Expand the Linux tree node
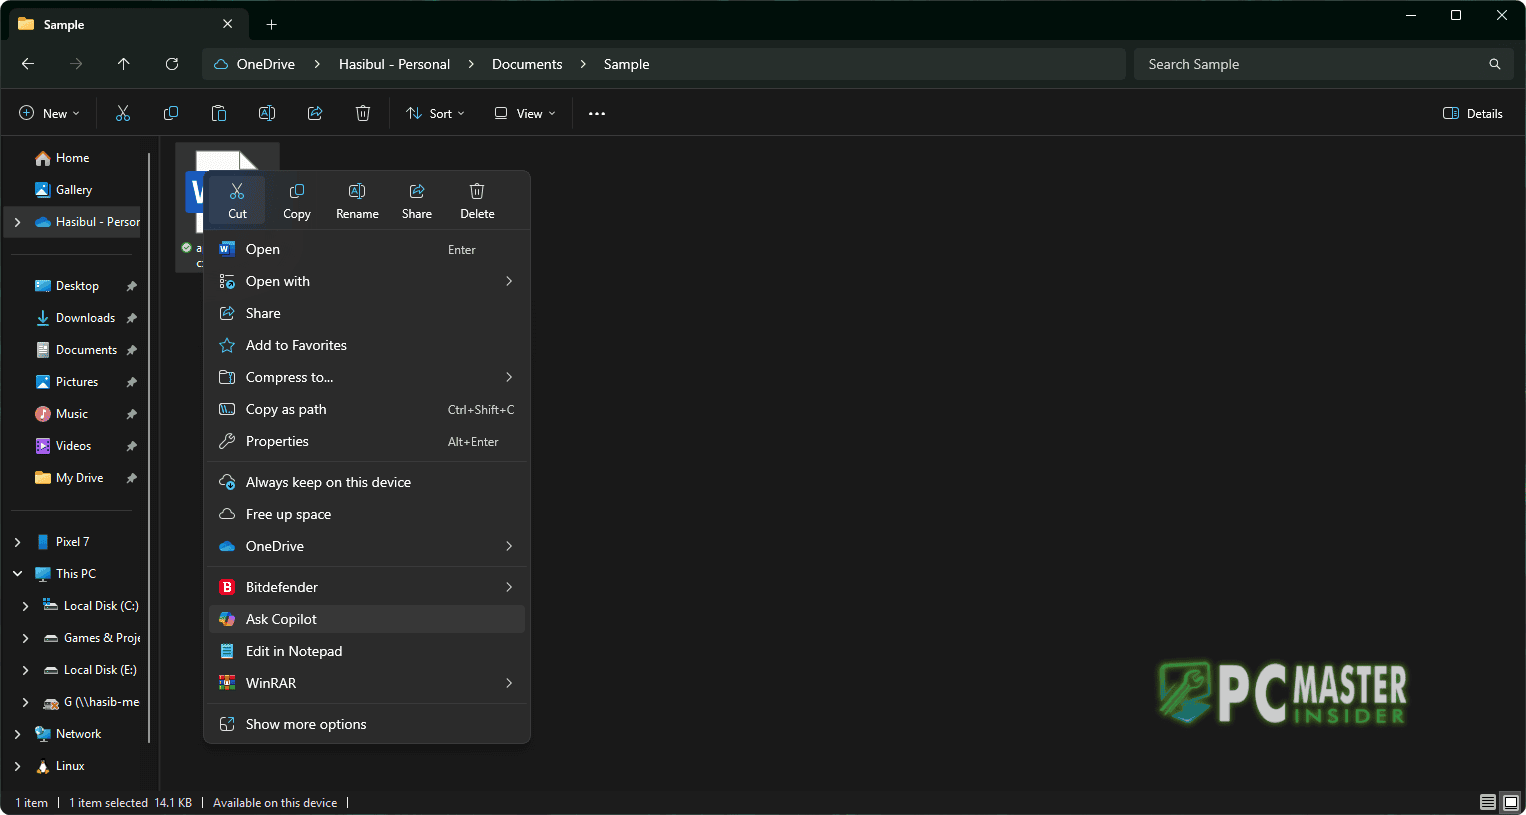Screen dimensions: 1526x815 (x=17, y=766)
